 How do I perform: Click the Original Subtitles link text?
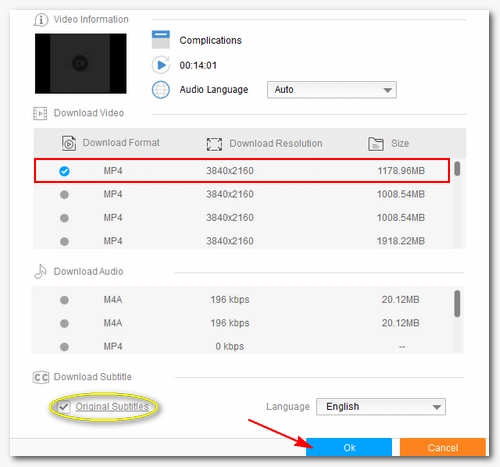(x=112, y=407)
